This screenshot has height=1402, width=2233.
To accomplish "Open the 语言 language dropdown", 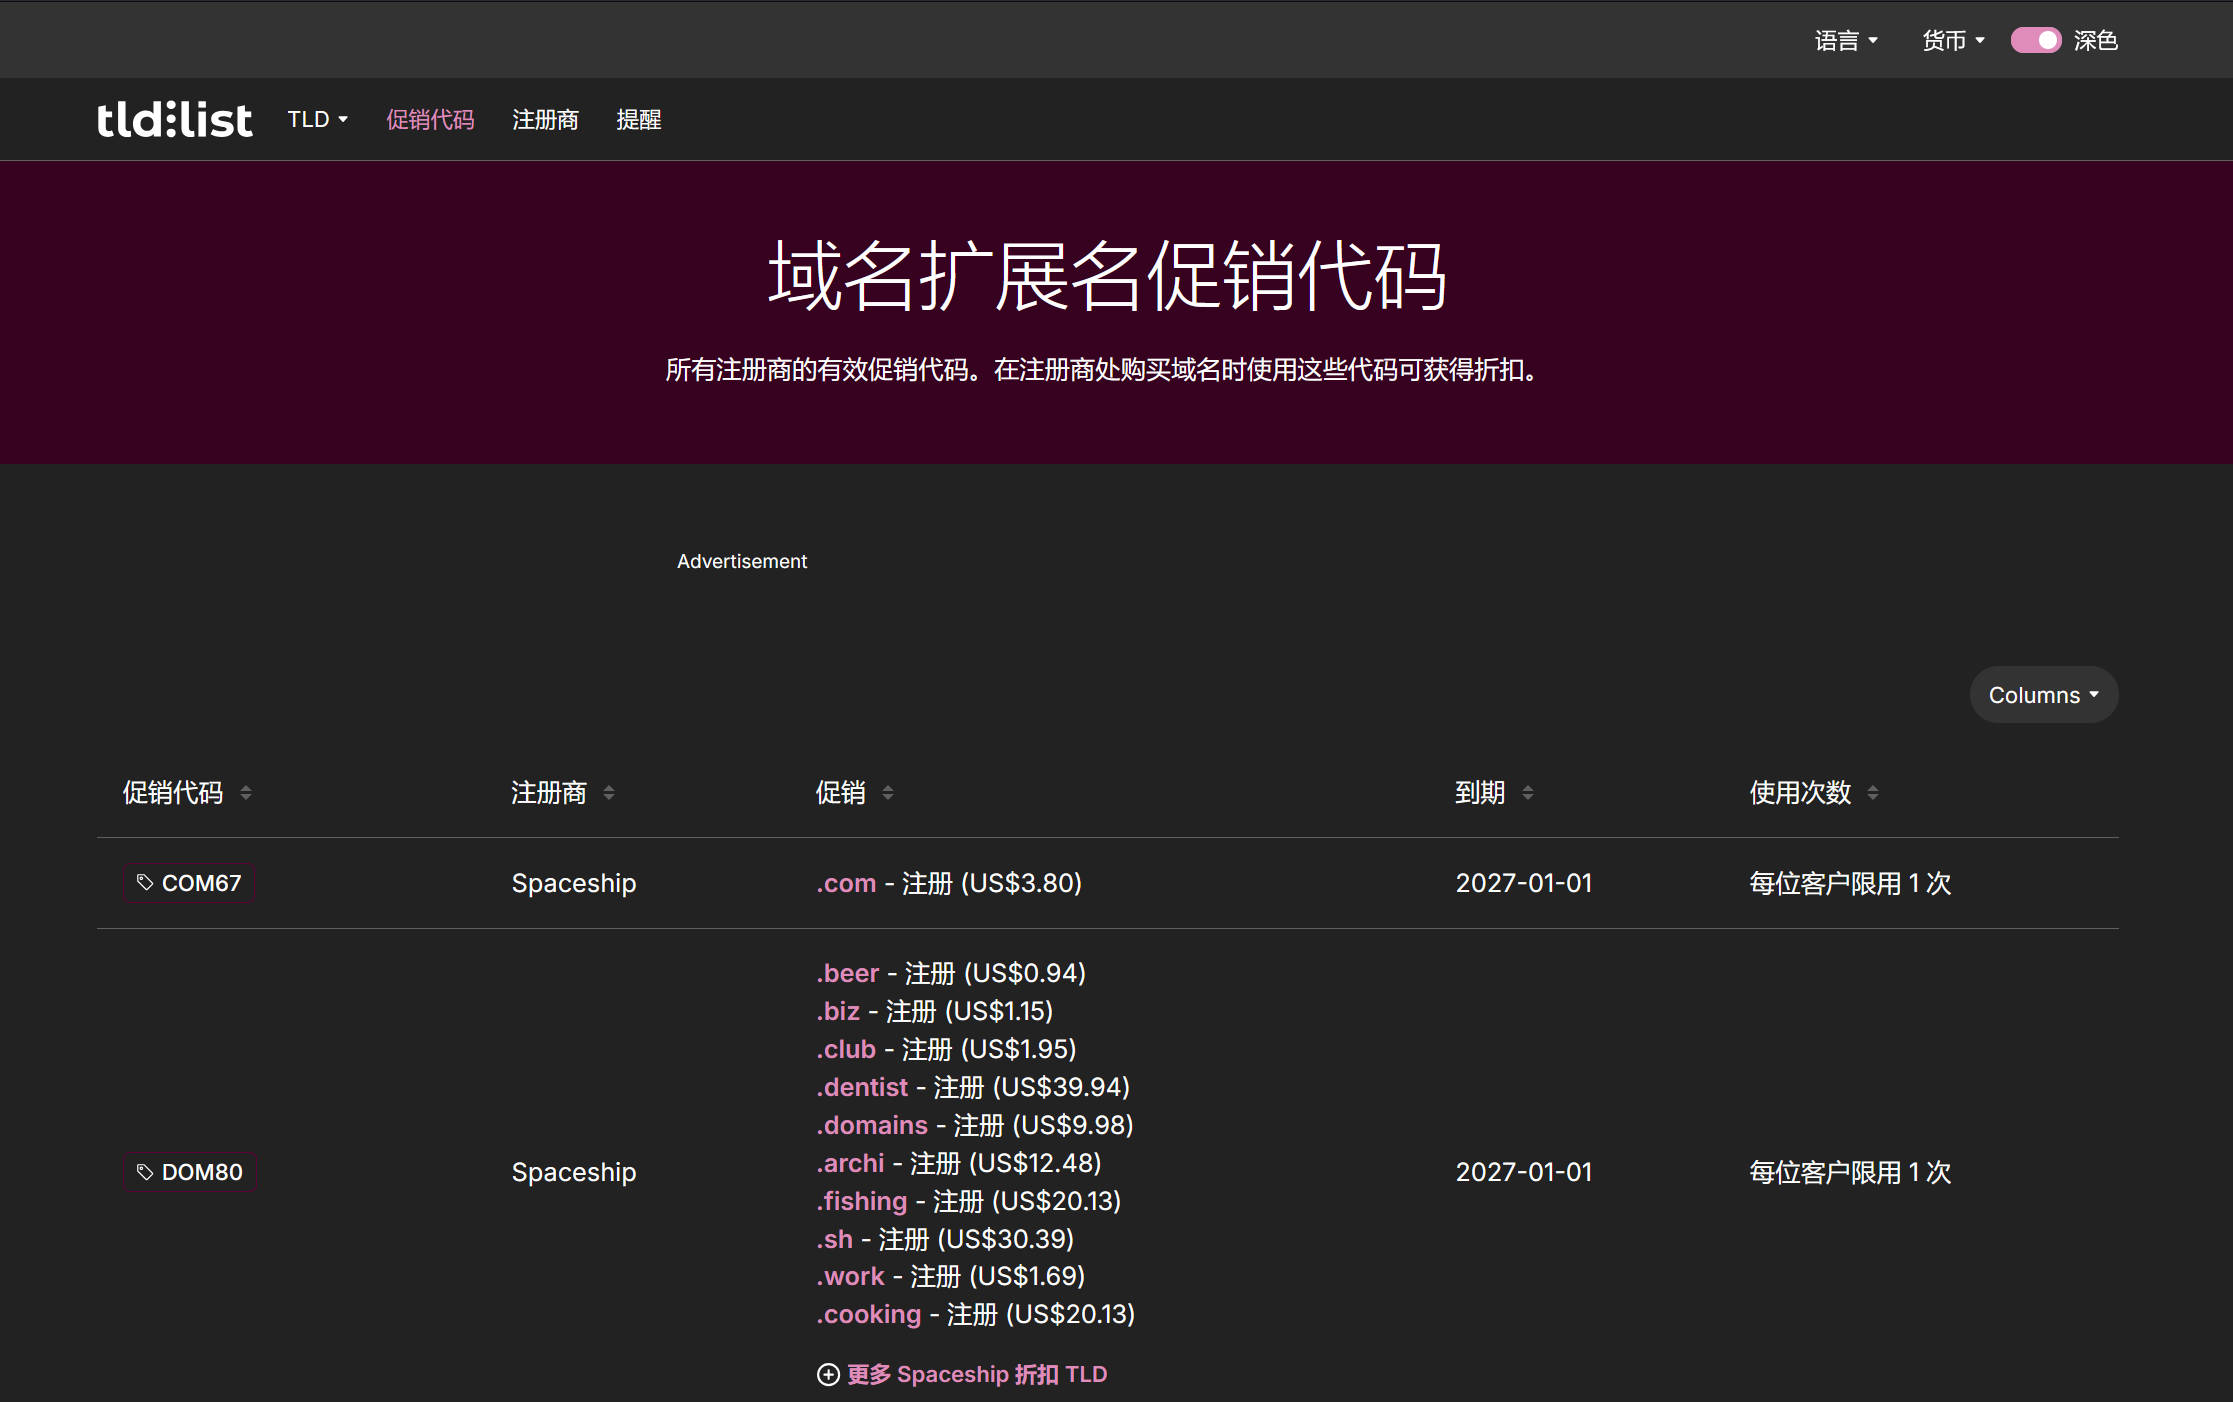I will tap(1846, 40).
